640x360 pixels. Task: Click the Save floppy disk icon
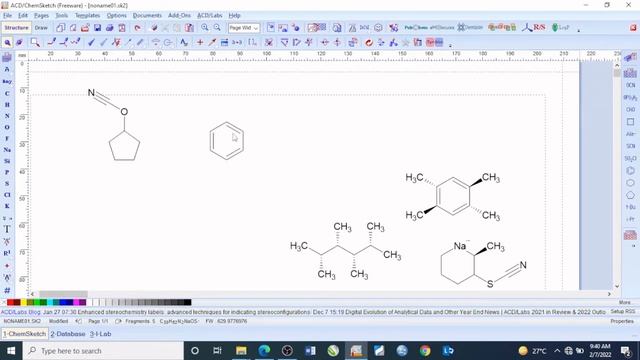(97, 28)
